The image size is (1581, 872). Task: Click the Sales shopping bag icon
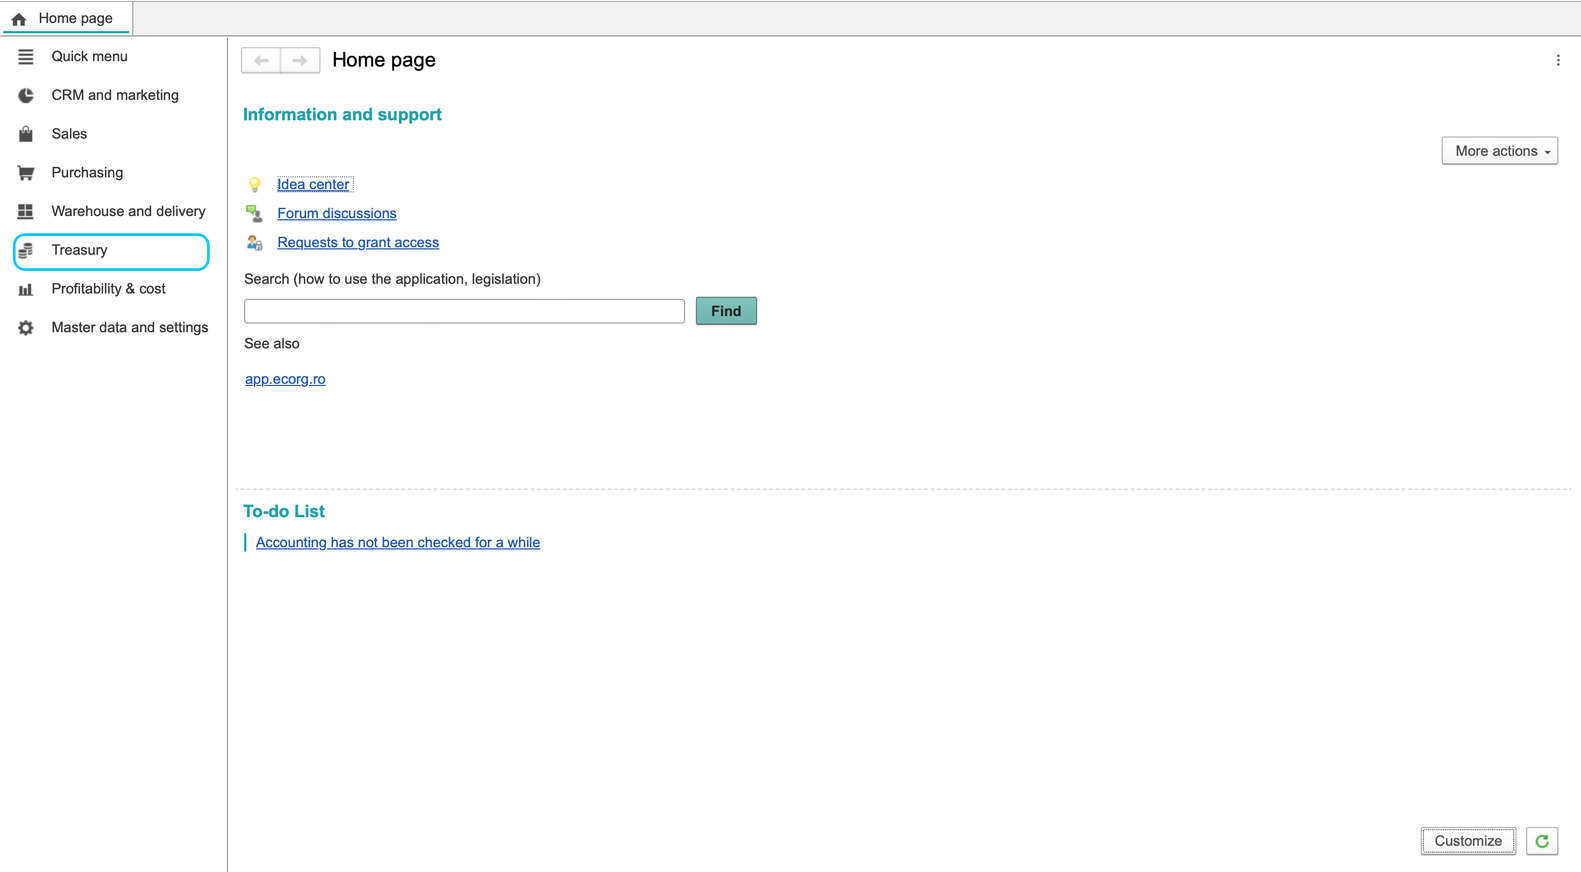coord(26,134)
